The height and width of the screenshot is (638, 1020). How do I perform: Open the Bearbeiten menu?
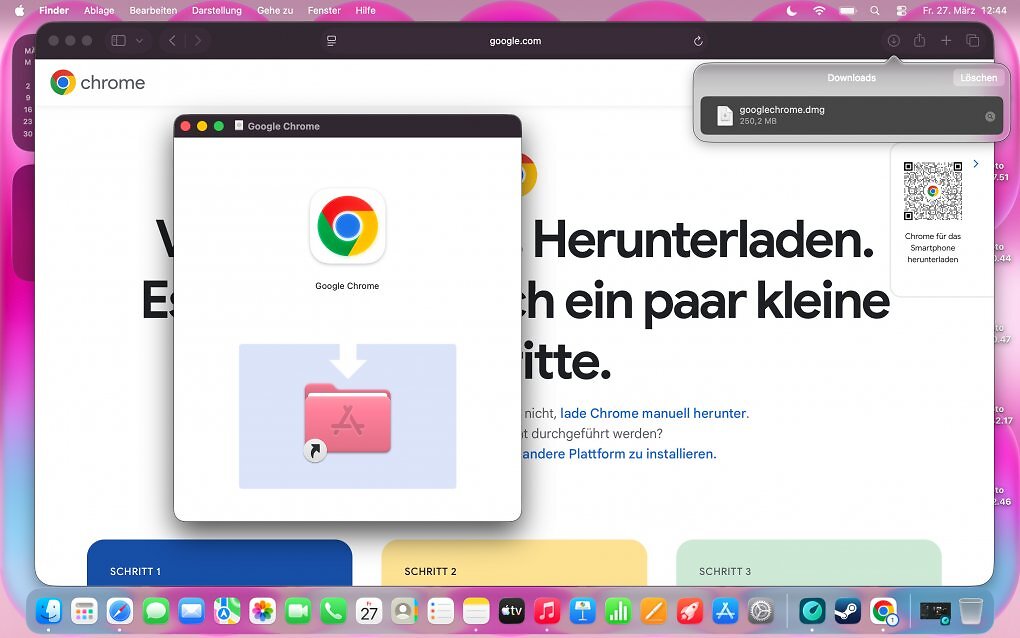153,10
